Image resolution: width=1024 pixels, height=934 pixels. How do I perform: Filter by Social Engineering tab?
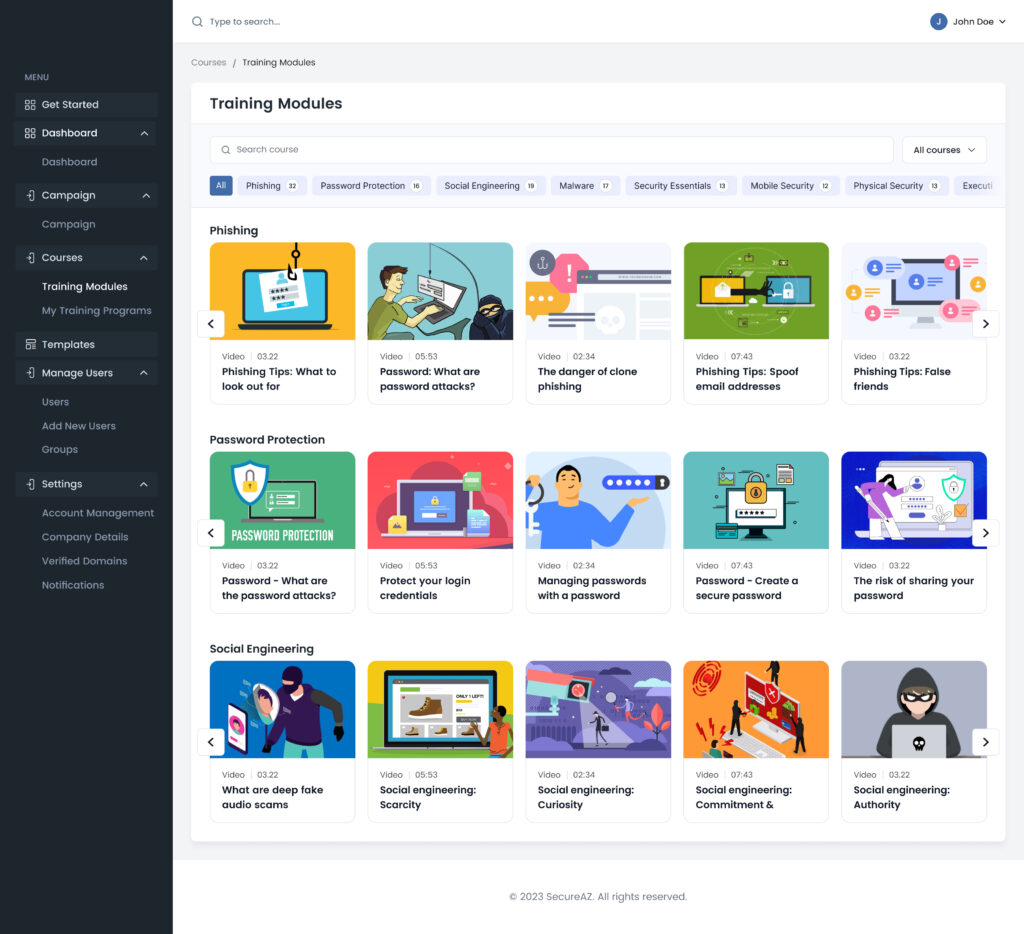click(x=490, y=185)
